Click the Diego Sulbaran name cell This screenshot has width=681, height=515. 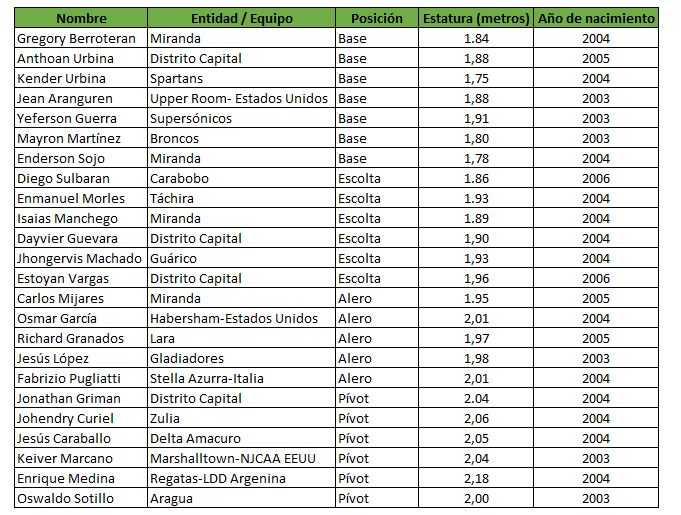point(81,178)
